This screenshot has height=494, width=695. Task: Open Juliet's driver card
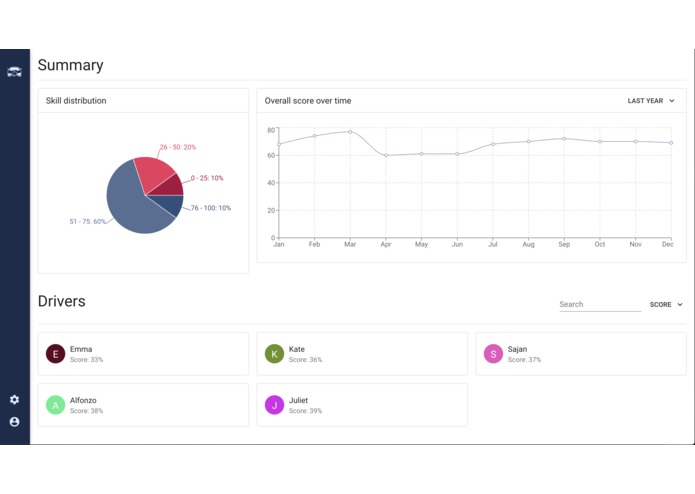(362, 405)
